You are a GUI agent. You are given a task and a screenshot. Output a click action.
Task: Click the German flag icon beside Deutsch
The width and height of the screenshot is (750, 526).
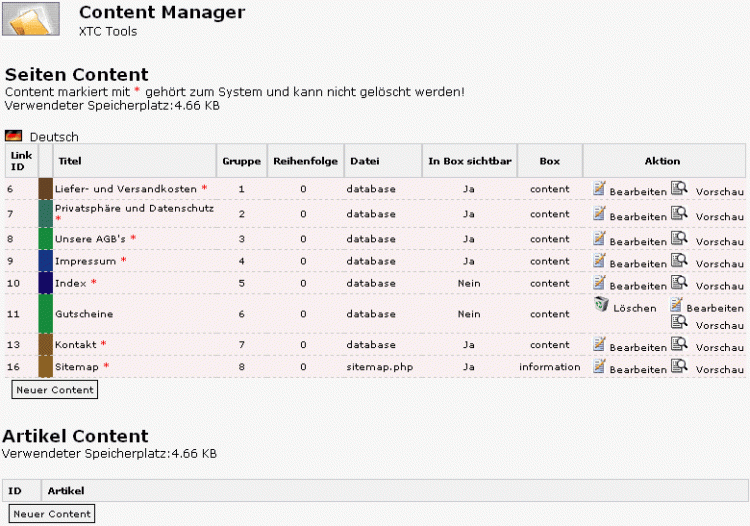13,136
